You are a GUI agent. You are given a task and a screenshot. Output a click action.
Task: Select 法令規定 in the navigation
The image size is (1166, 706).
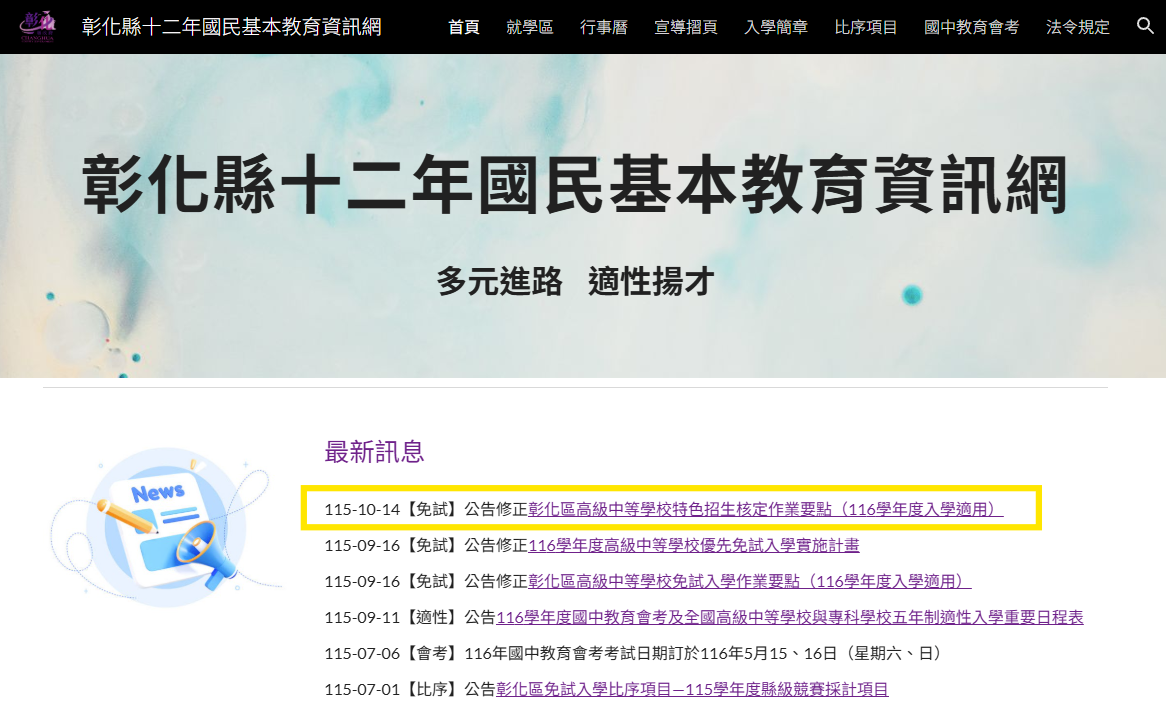pyautogui.click(x=1078, y=28)
